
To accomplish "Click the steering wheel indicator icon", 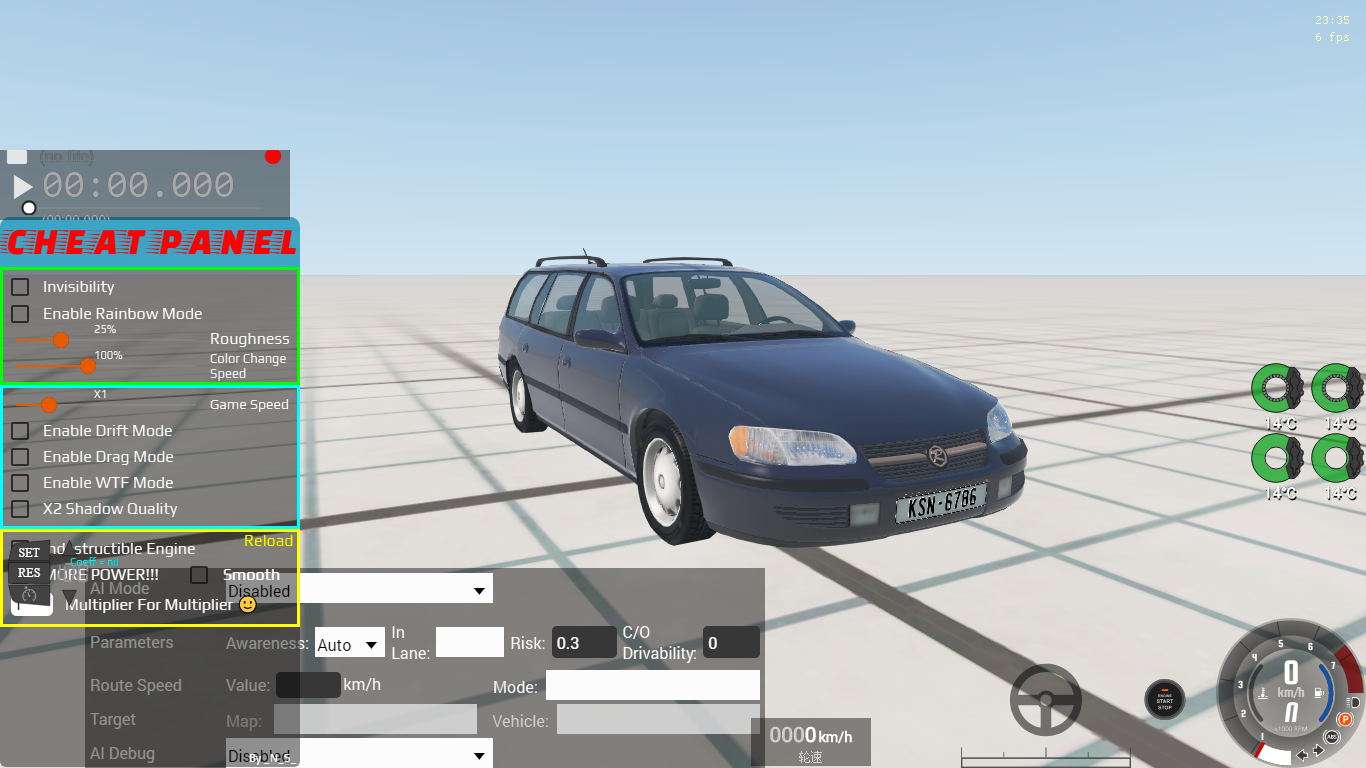I will pos(1046,700).
